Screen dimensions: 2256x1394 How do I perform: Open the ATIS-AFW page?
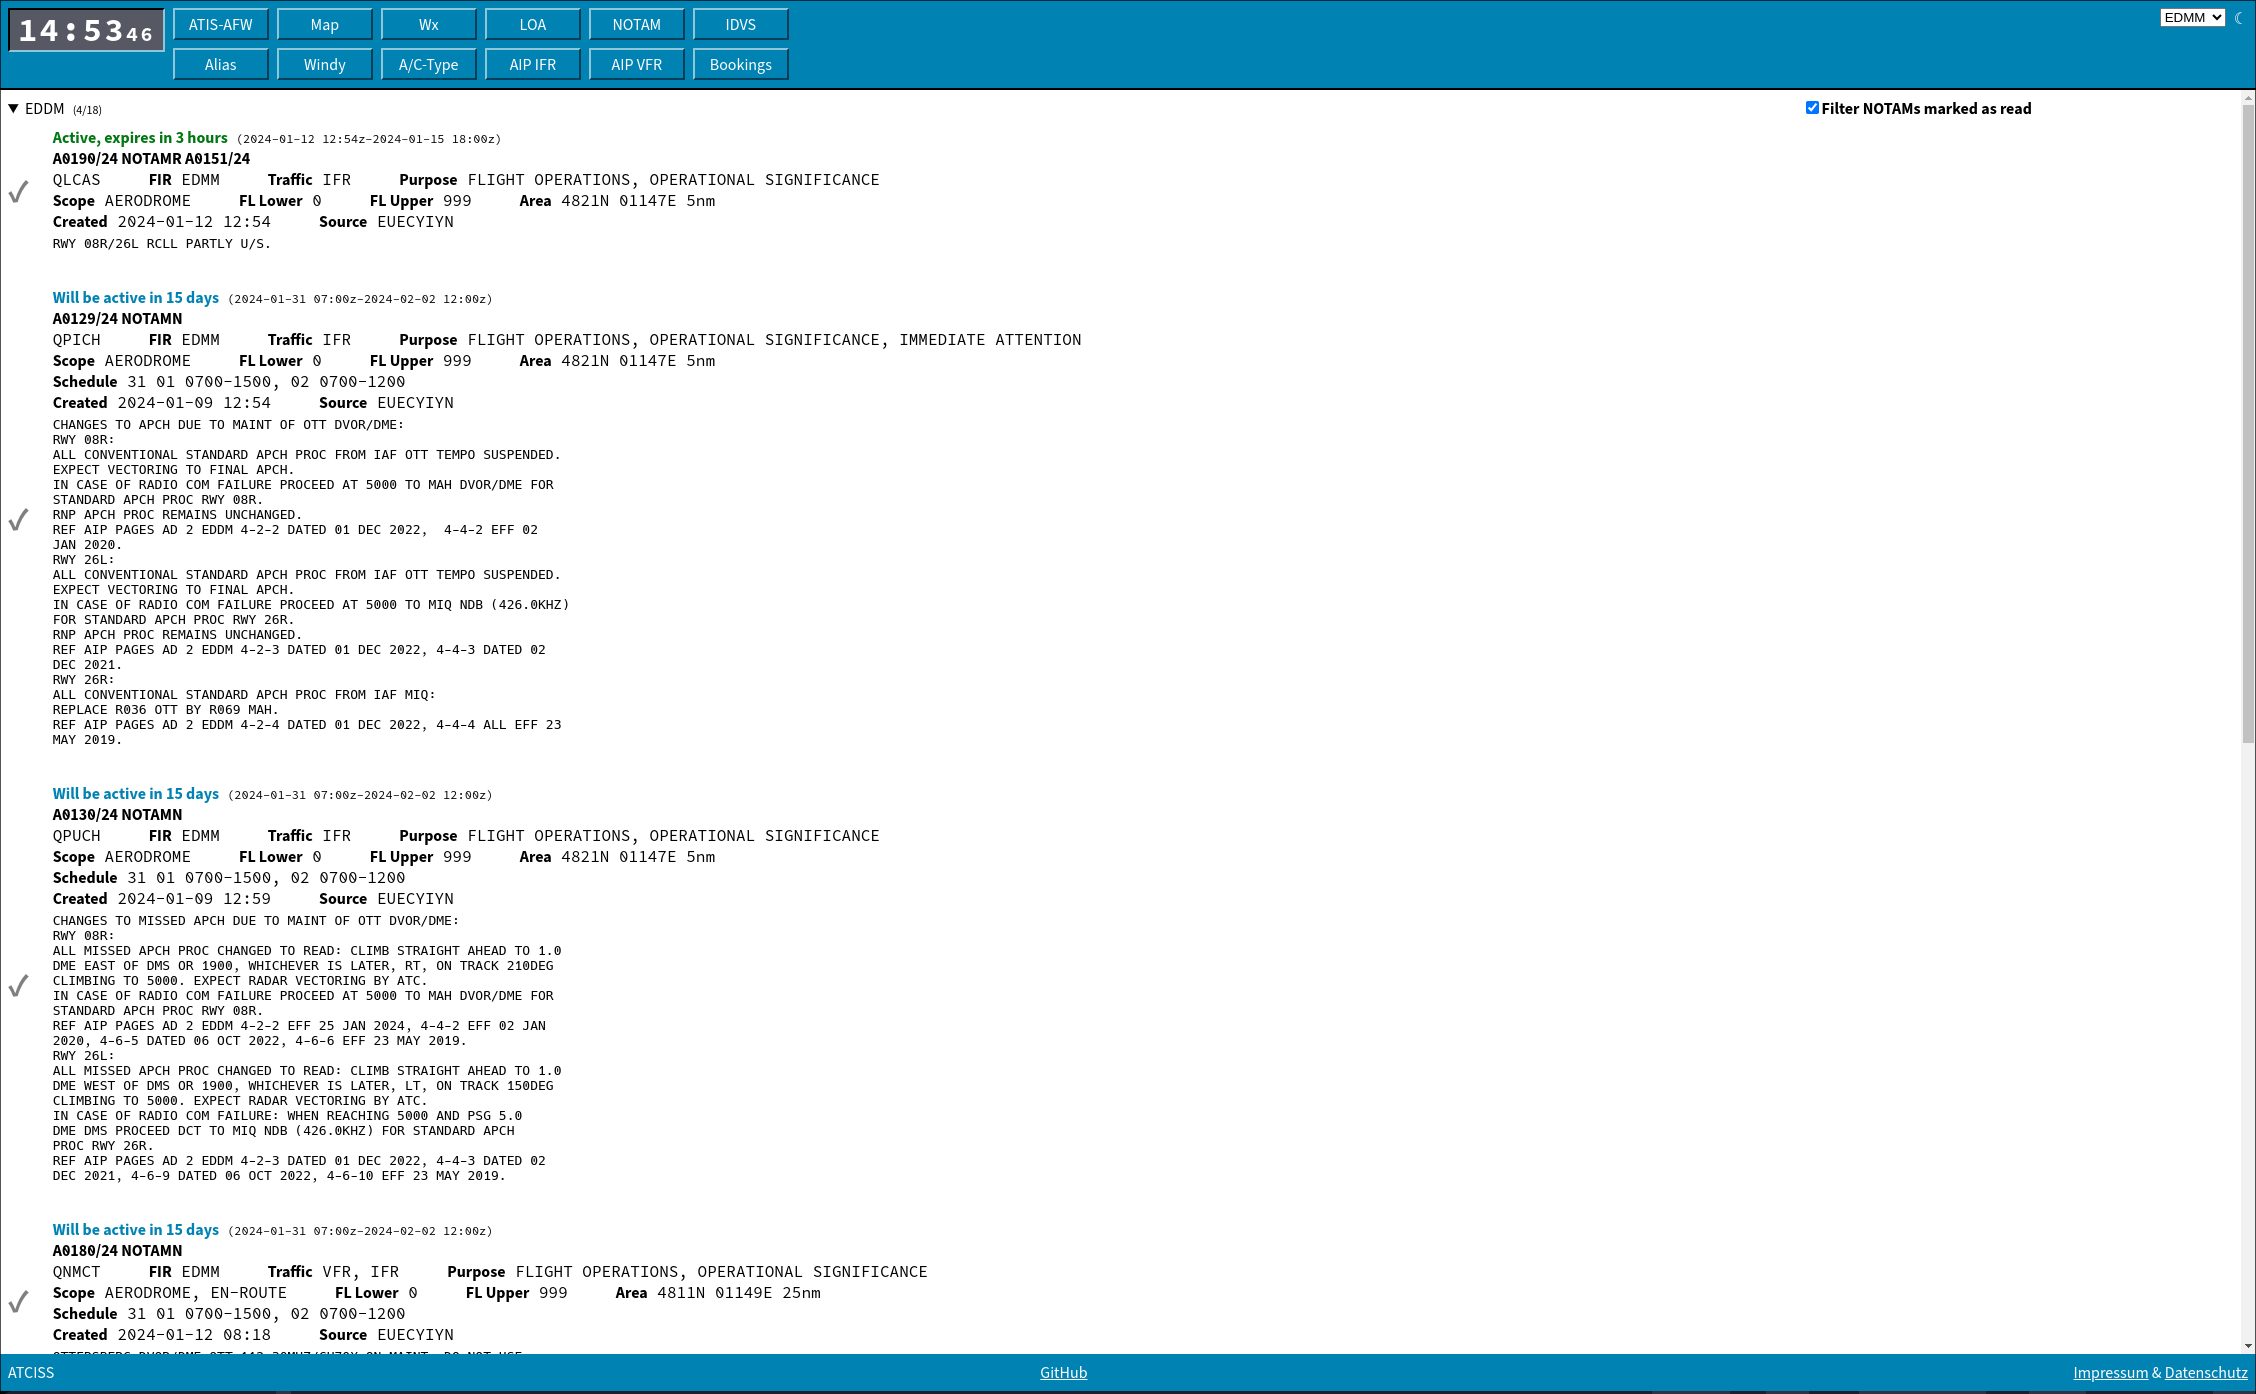pyautogui.click(x=221, y=25)
